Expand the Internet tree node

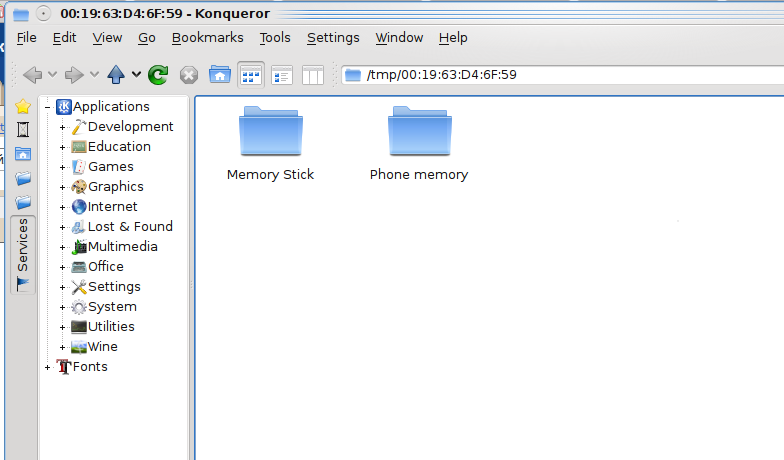pyautogui.click(x=62, y=207)
